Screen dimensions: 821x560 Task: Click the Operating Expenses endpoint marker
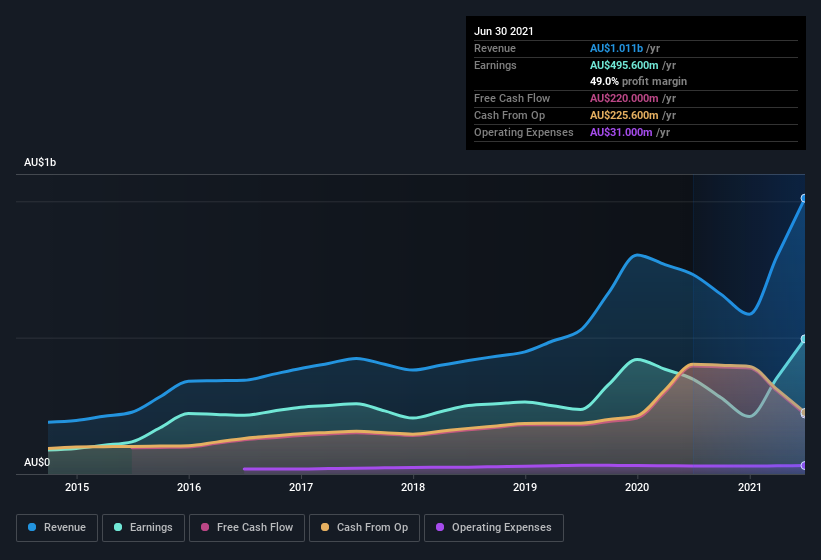[x=804, y=465]
